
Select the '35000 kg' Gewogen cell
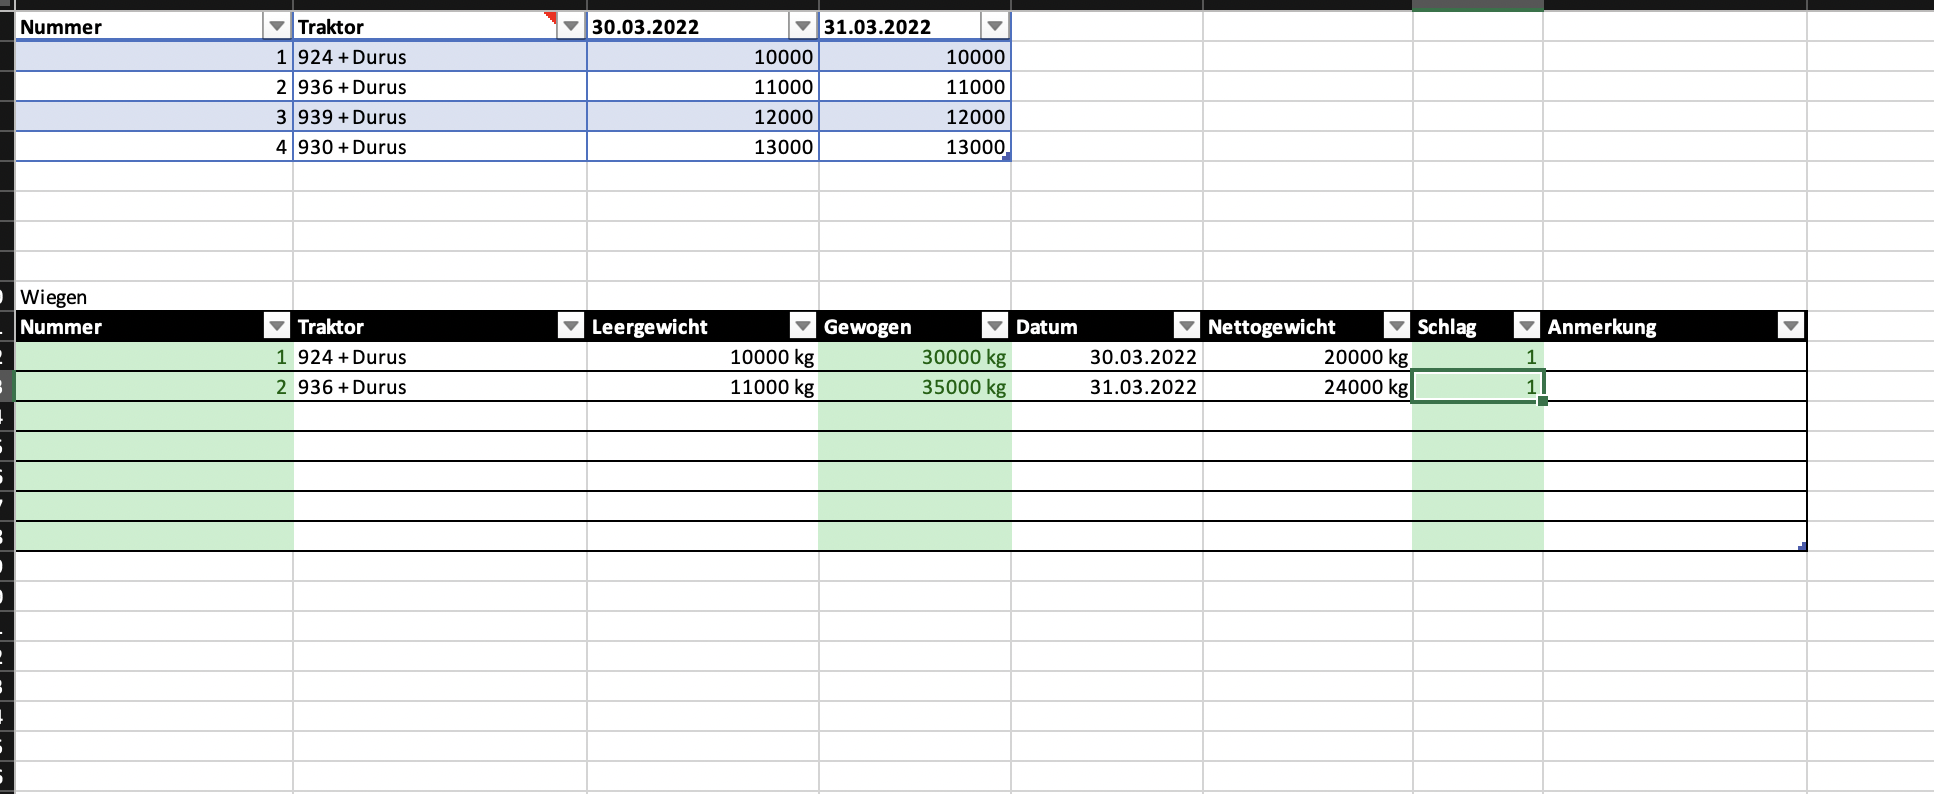[915, 387]
